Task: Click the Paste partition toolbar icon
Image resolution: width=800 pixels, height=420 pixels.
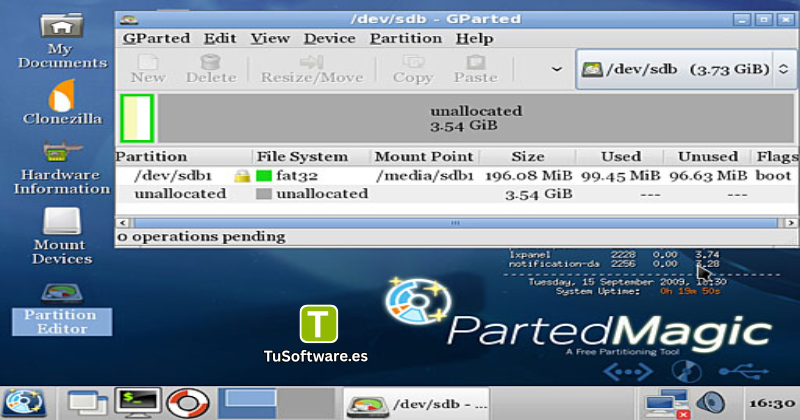Action: pyautogui.click(x=476, y=69)
